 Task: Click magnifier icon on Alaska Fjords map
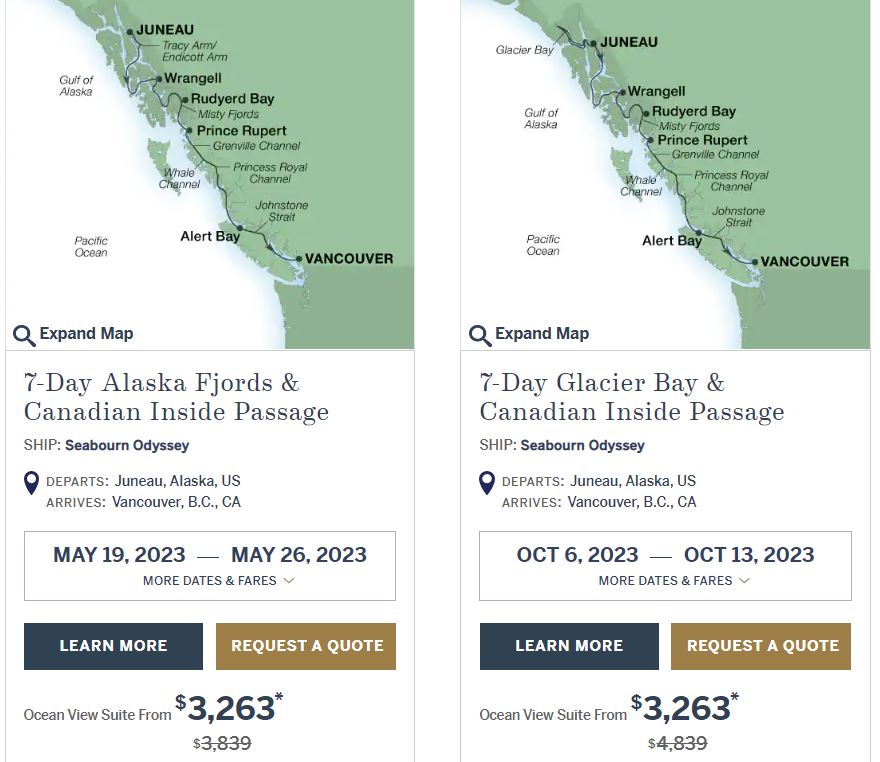click(x=24, y=336)
